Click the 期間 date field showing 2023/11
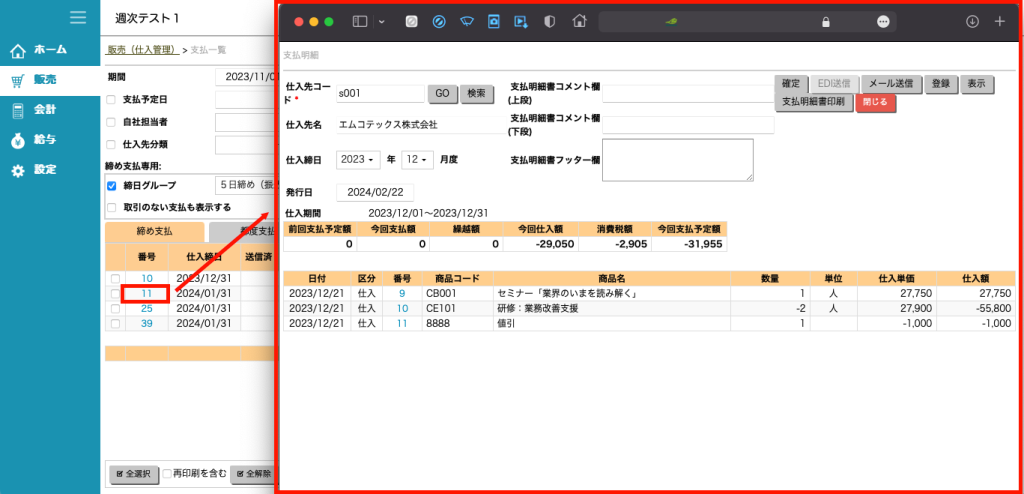The image size is (1024, 494). 244,76
